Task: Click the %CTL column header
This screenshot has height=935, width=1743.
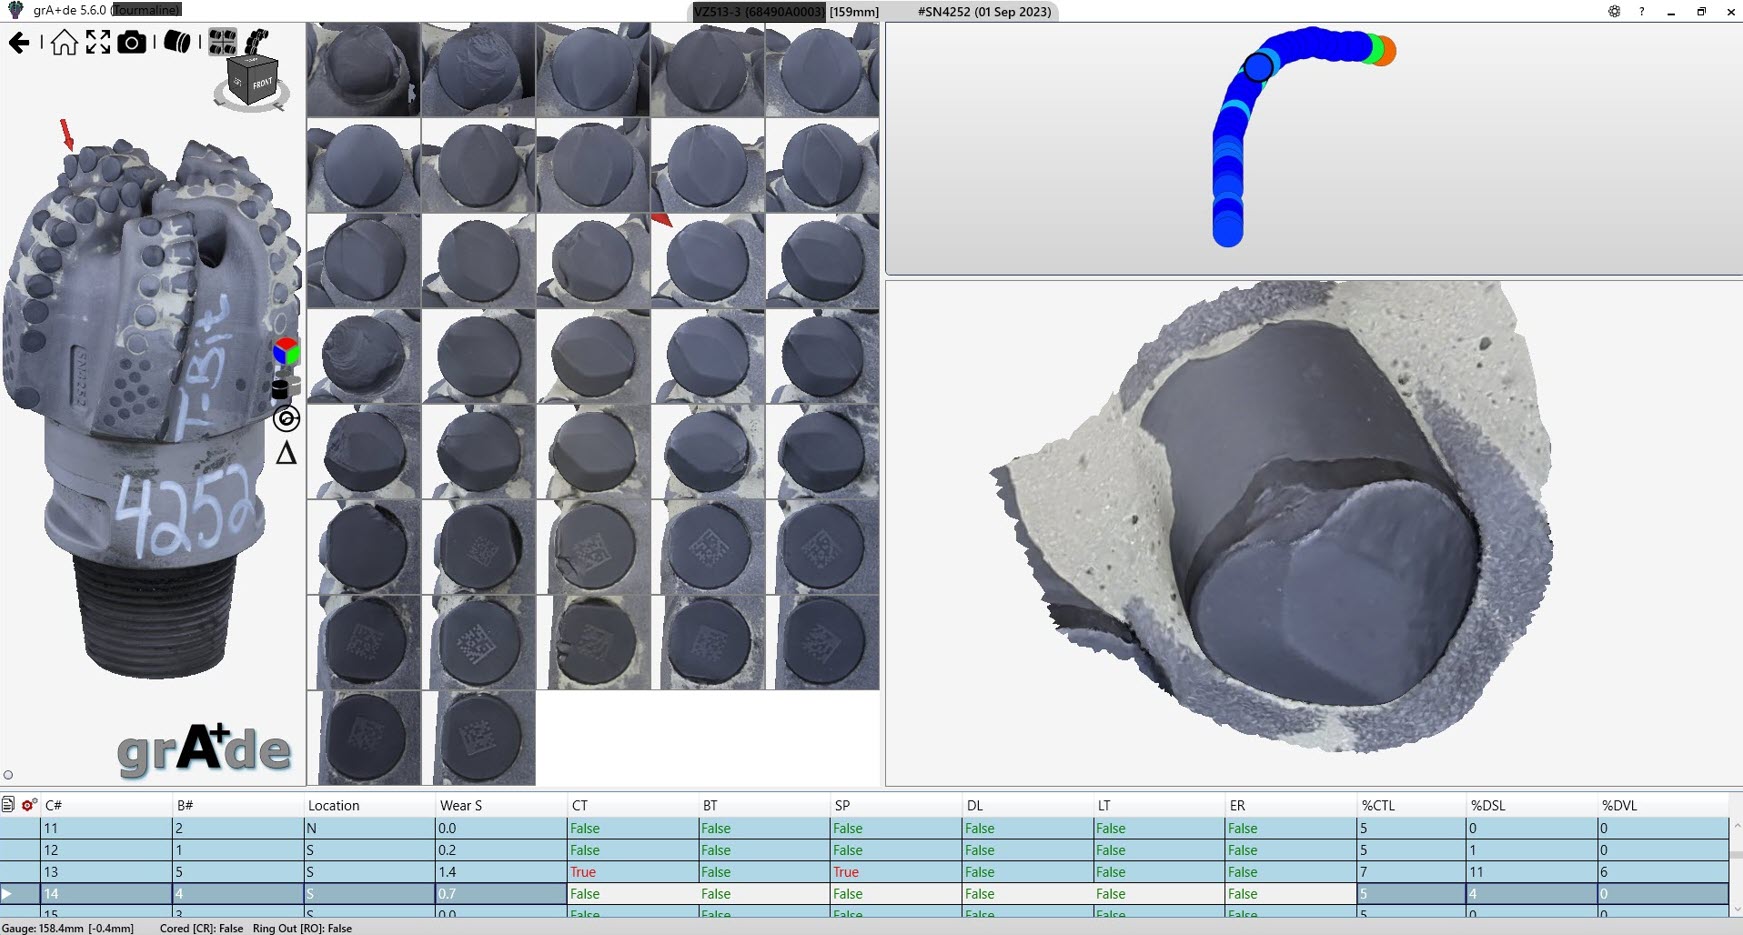Action: (x=1411, y=805)
